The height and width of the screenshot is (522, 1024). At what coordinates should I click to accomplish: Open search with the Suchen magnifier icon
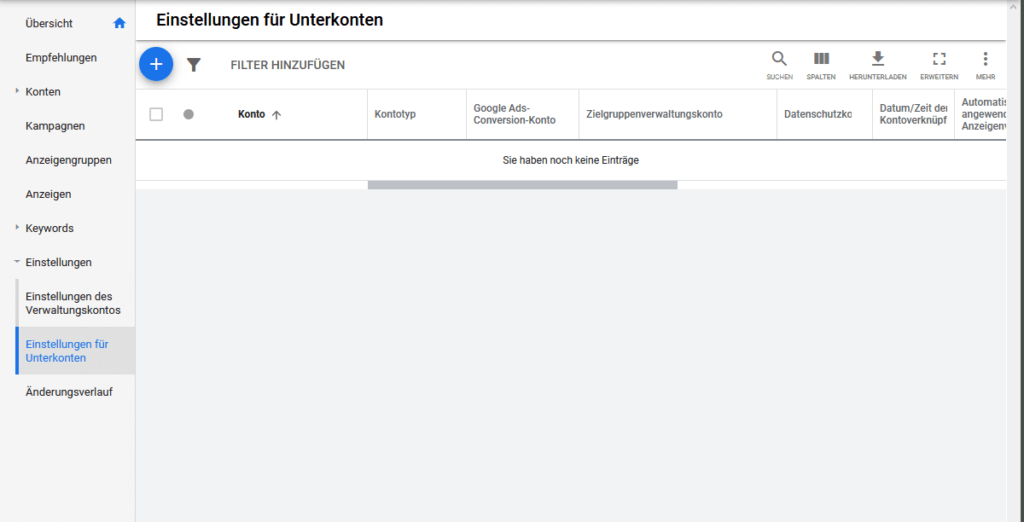[779, 60]
